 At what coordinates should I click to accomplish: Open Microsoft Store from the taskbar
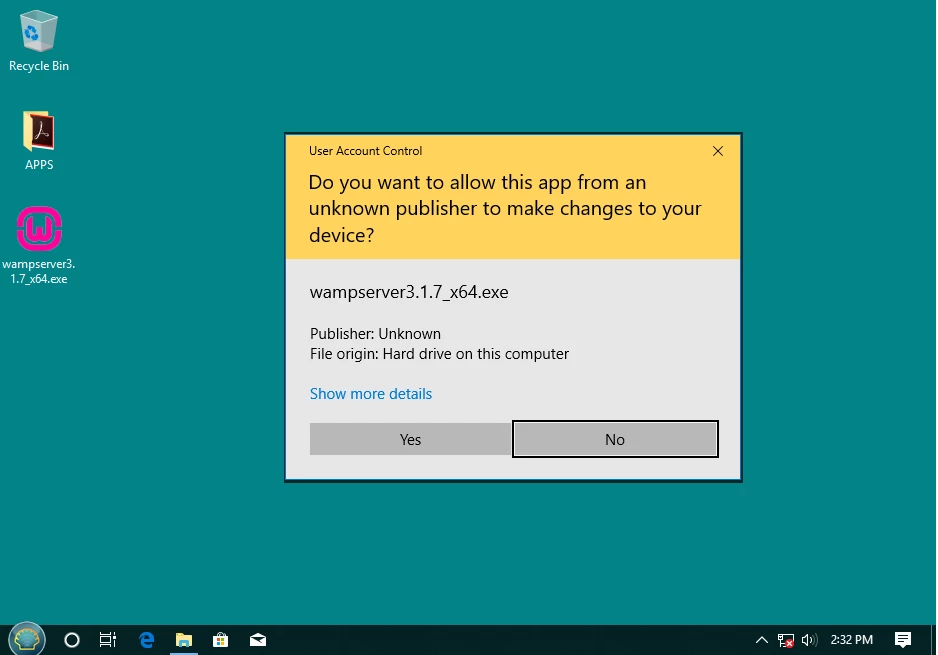(x=221, y=640)
